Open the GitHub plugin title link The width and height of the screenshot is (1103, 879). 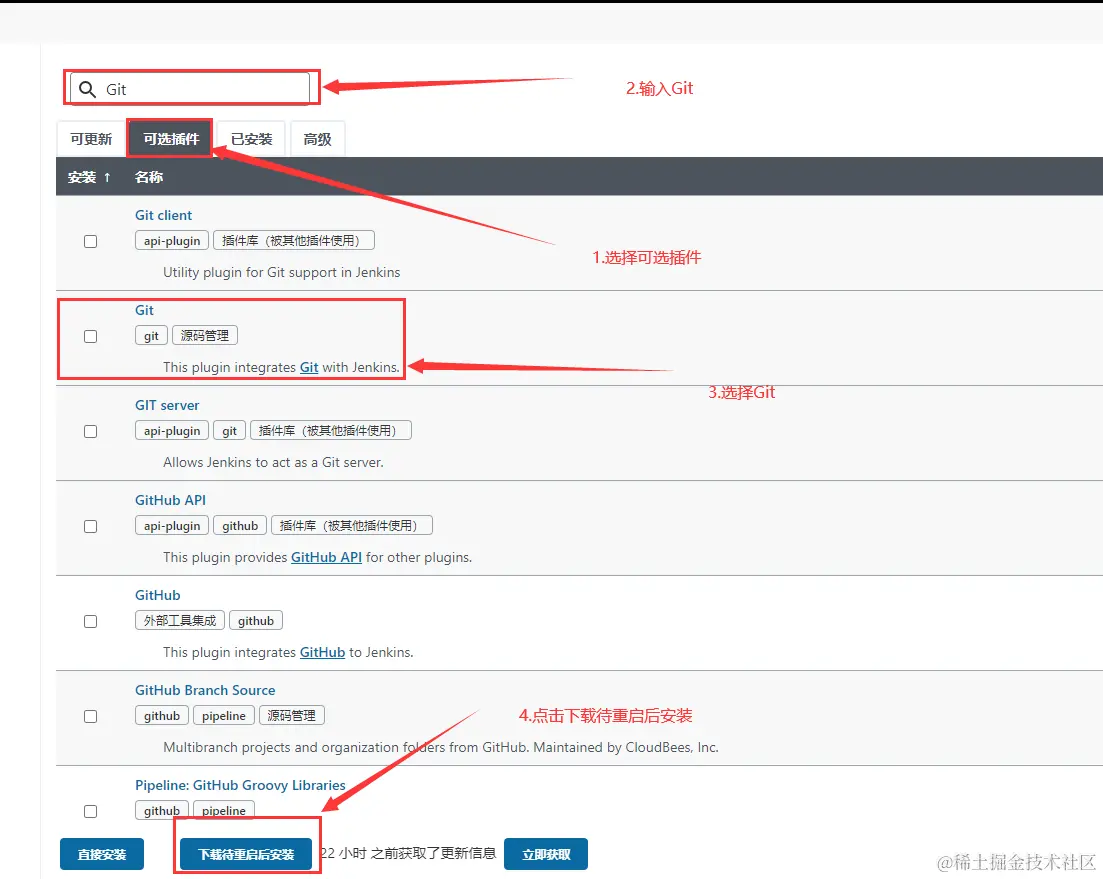point(158,595)
